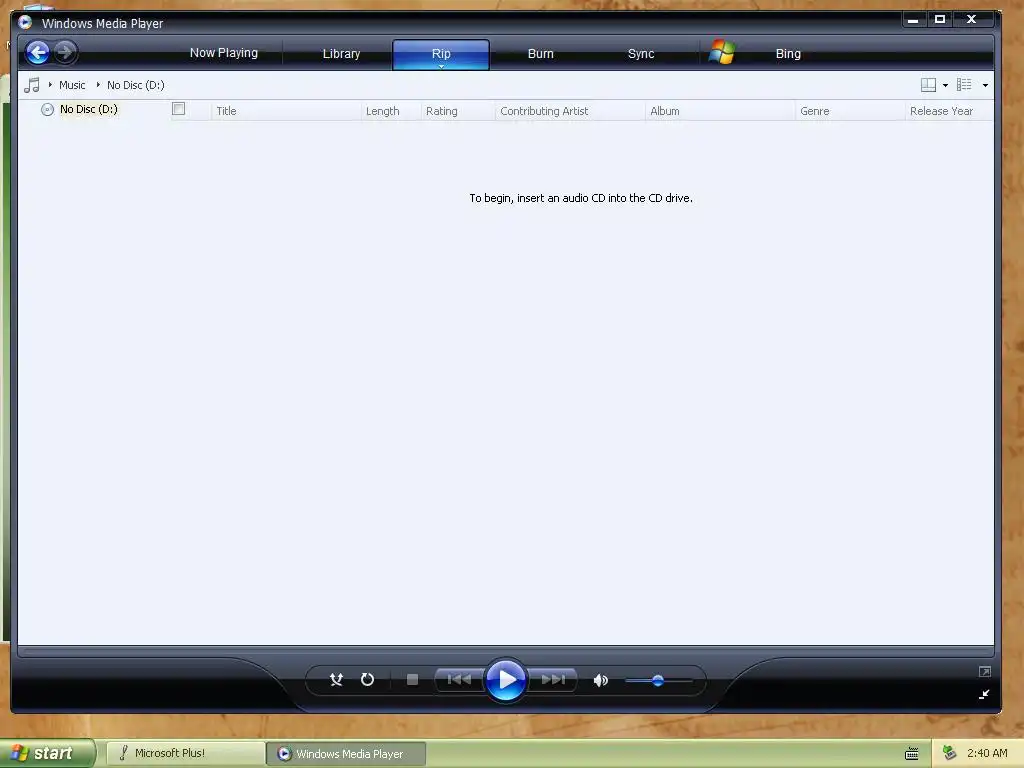Sort by the Length column header
This screenshot has width=1024, height=768.
click(391, 110)
